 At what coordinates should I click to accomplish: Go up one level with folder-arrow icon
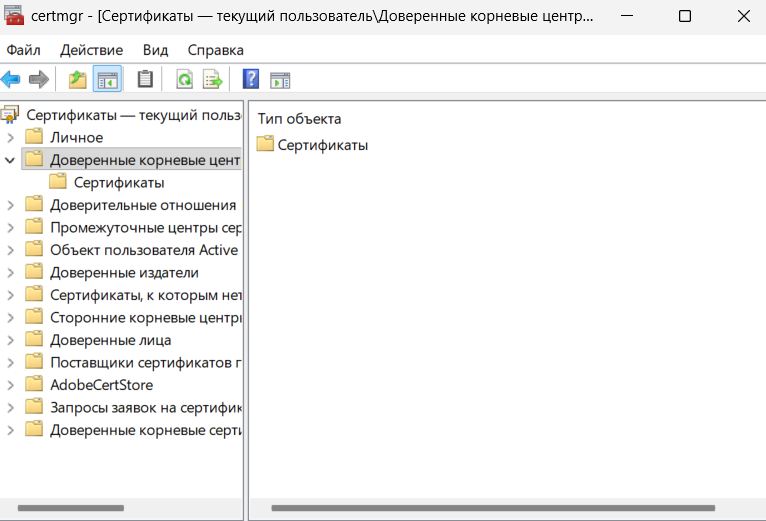77,79
